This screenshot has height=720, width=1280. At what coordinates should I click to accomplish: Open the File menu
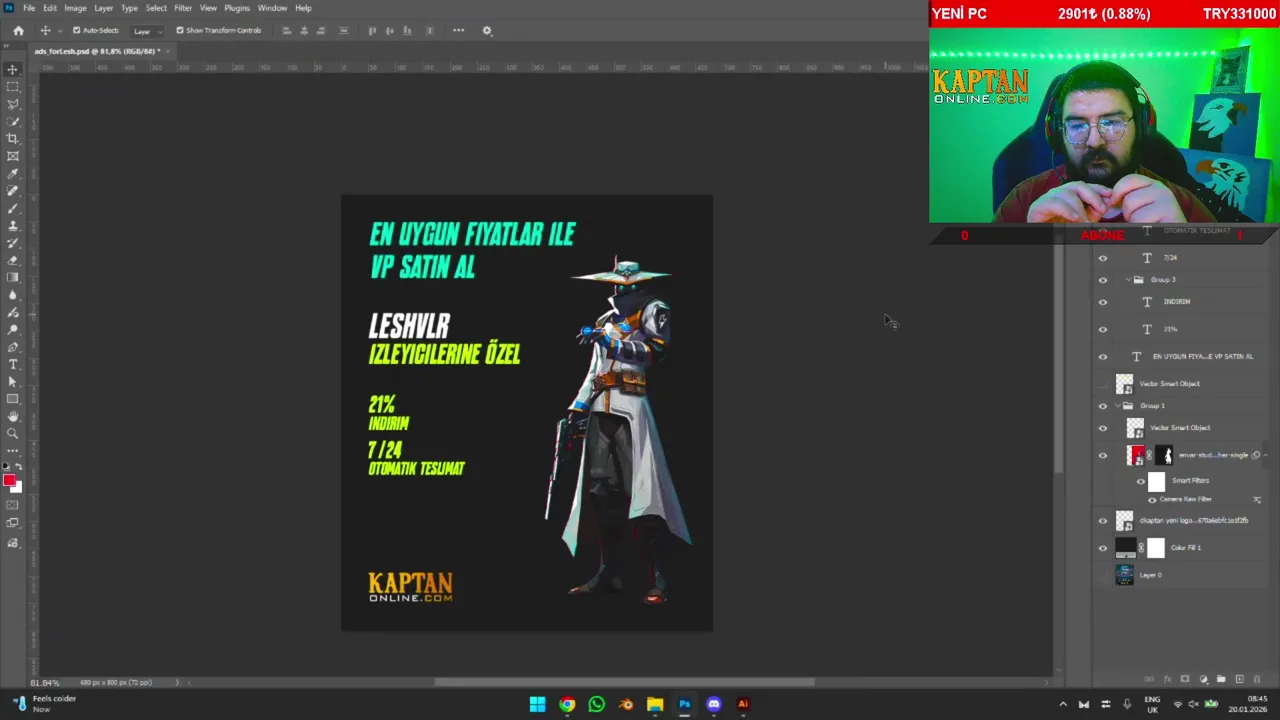coord(29,8)
